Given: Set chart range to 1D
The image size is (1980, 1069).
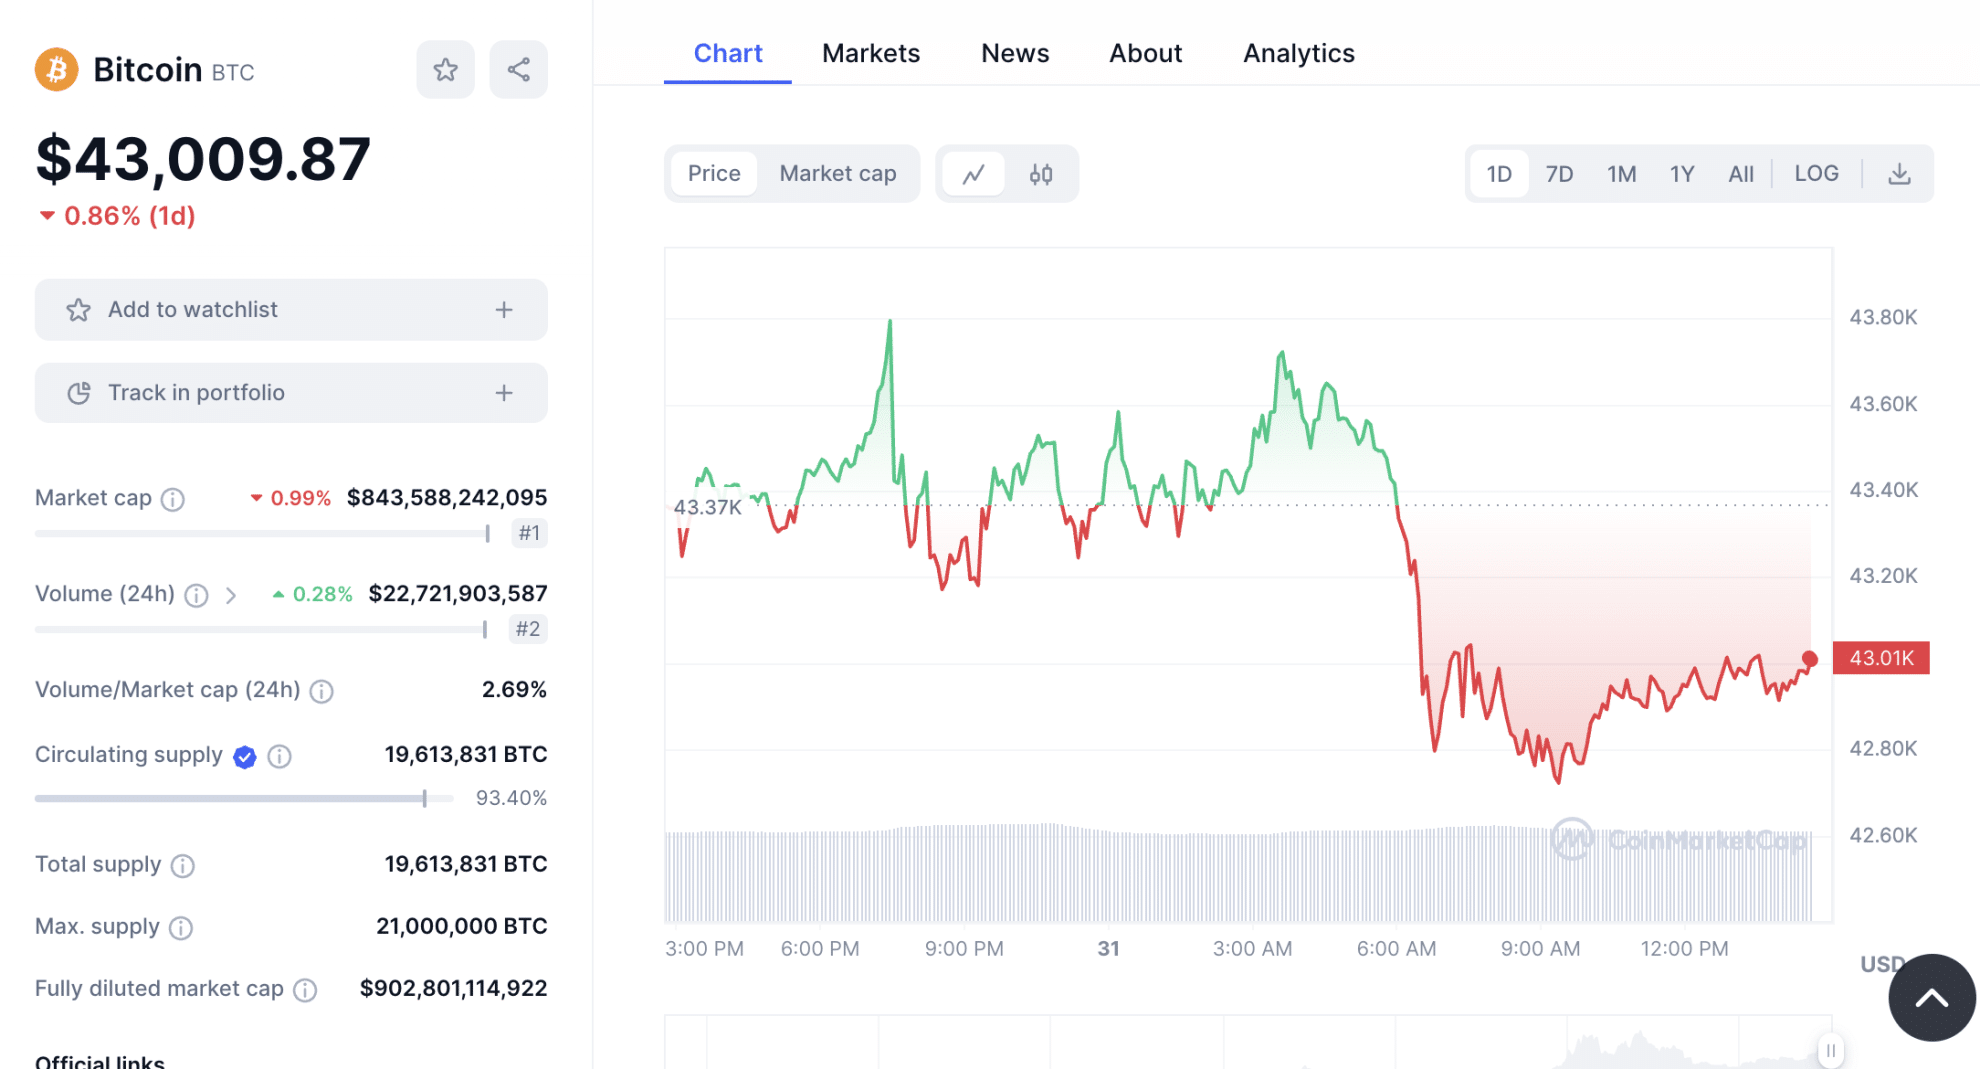Looking at the screenshot, I should coord(1499,174).
